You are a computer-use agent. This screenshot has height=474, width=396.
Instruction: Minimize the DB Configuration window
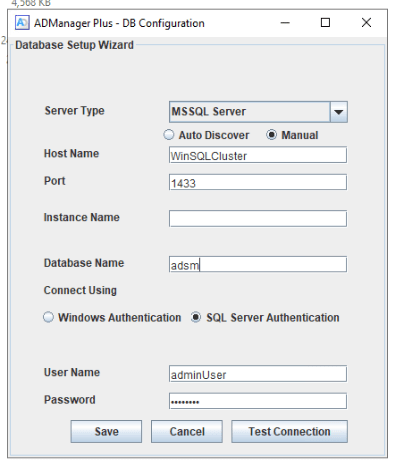tap(285, 23)
